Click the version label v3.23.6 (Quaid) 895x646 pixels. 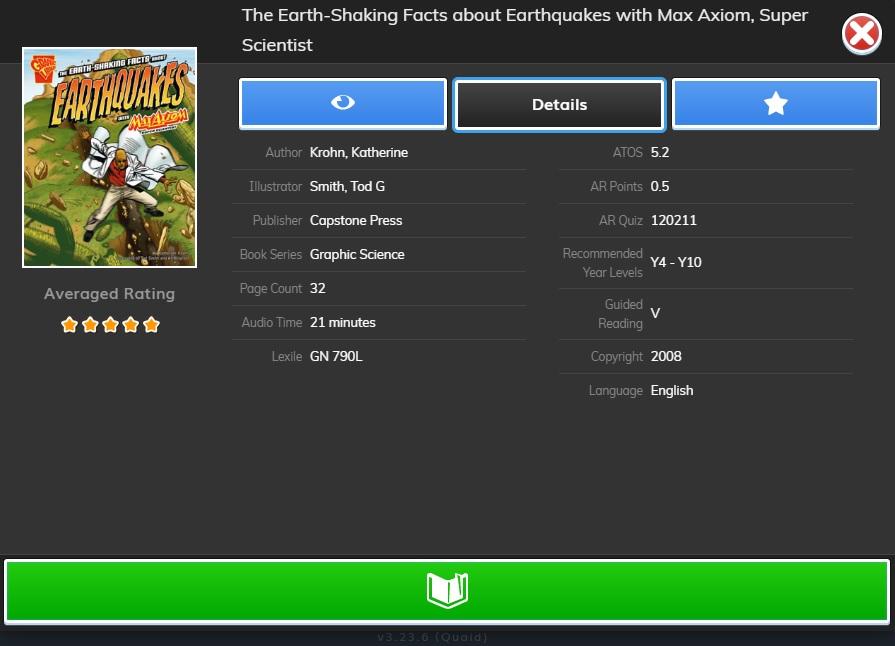click(433, 637)
